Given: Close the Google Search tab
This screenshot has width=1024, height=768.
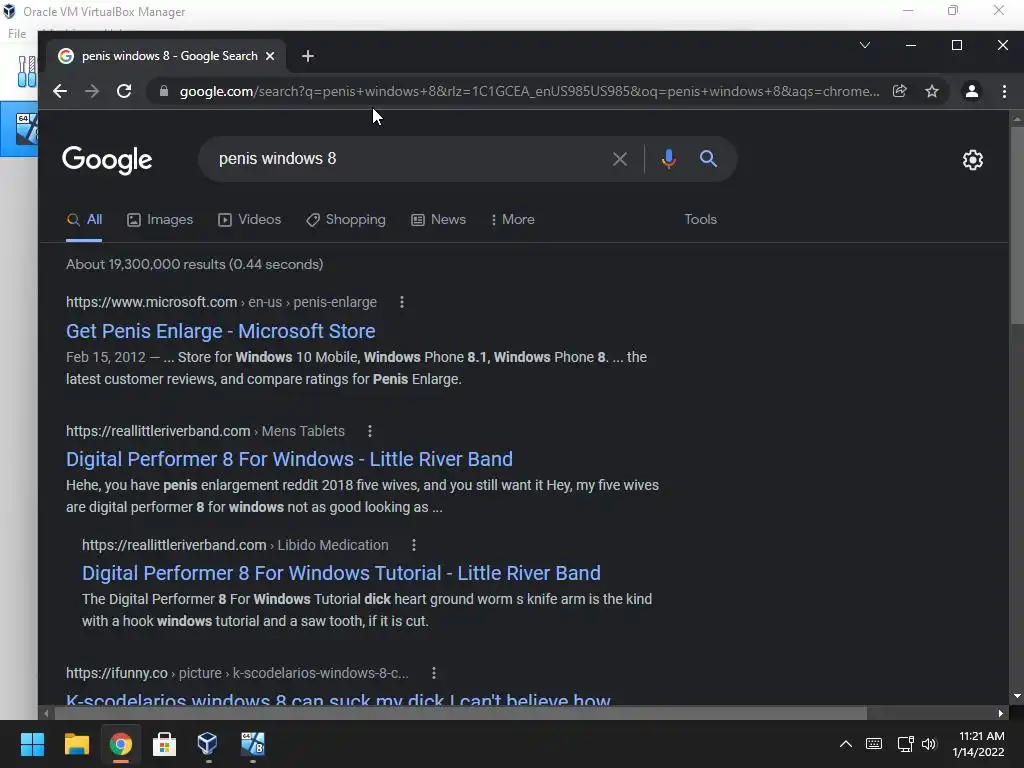Looking at the screenshot, I should pos(270,56).
